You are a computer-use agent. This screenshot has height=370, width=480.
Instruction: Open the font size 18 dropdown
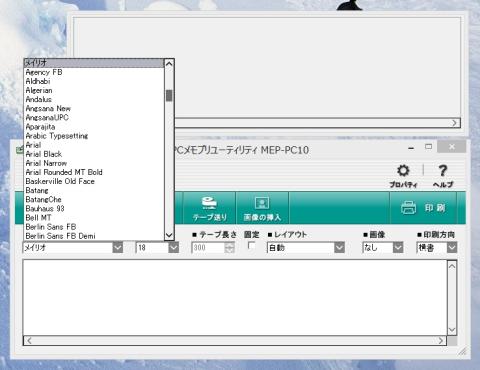[174, 248]
